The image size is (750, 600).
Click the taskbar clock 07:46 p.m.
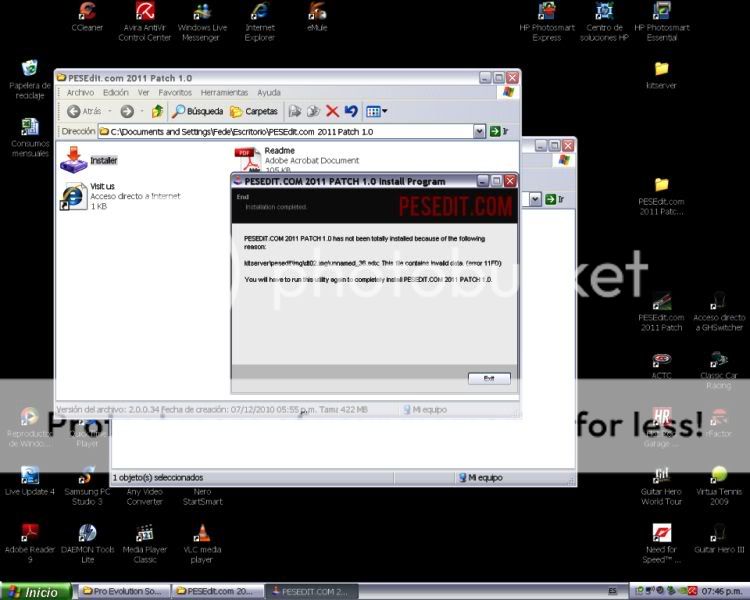[x=721, y=591]
